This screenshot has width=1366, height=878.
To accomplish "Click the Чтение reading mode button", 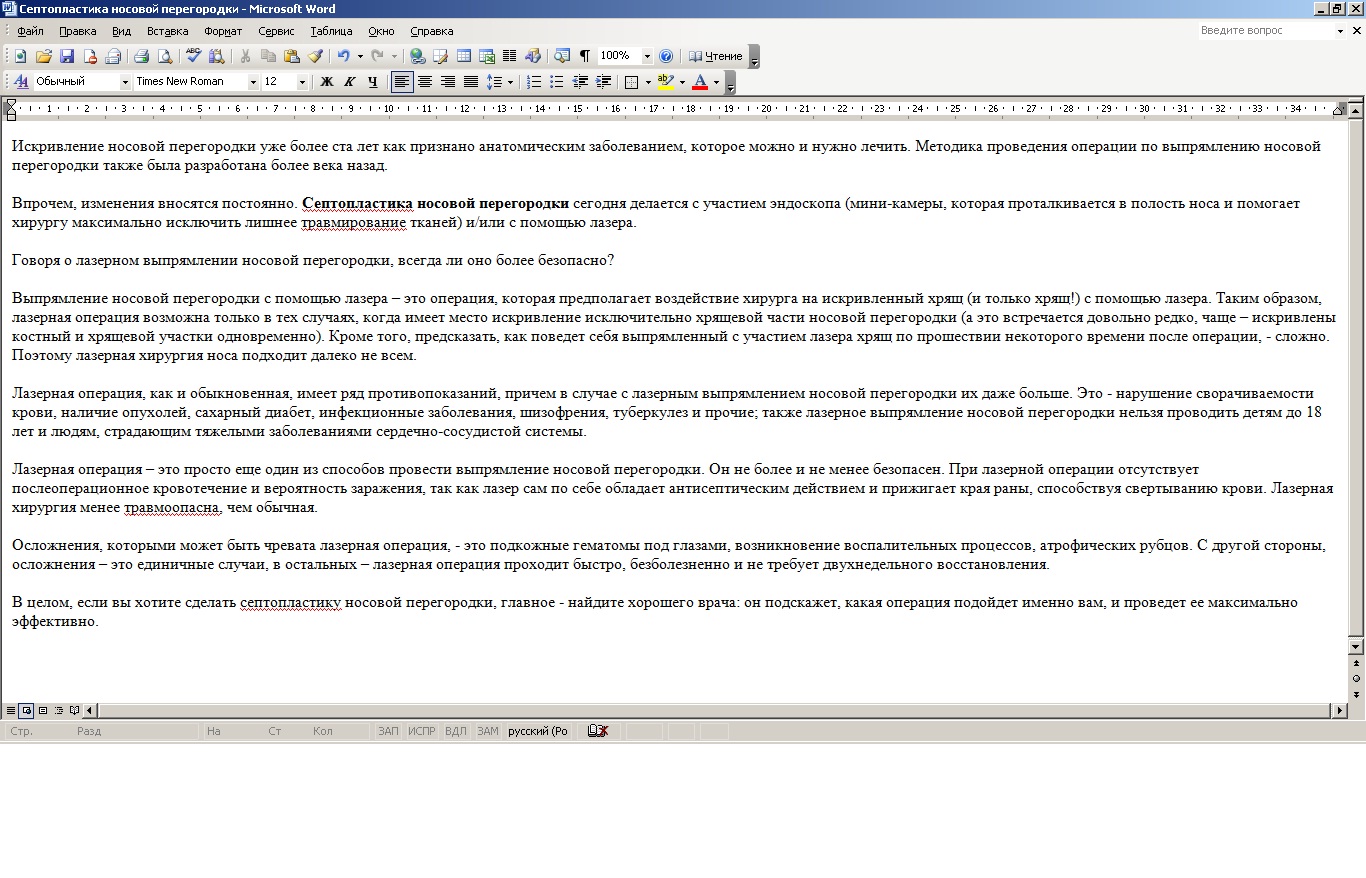I will (x=716, y=56).
